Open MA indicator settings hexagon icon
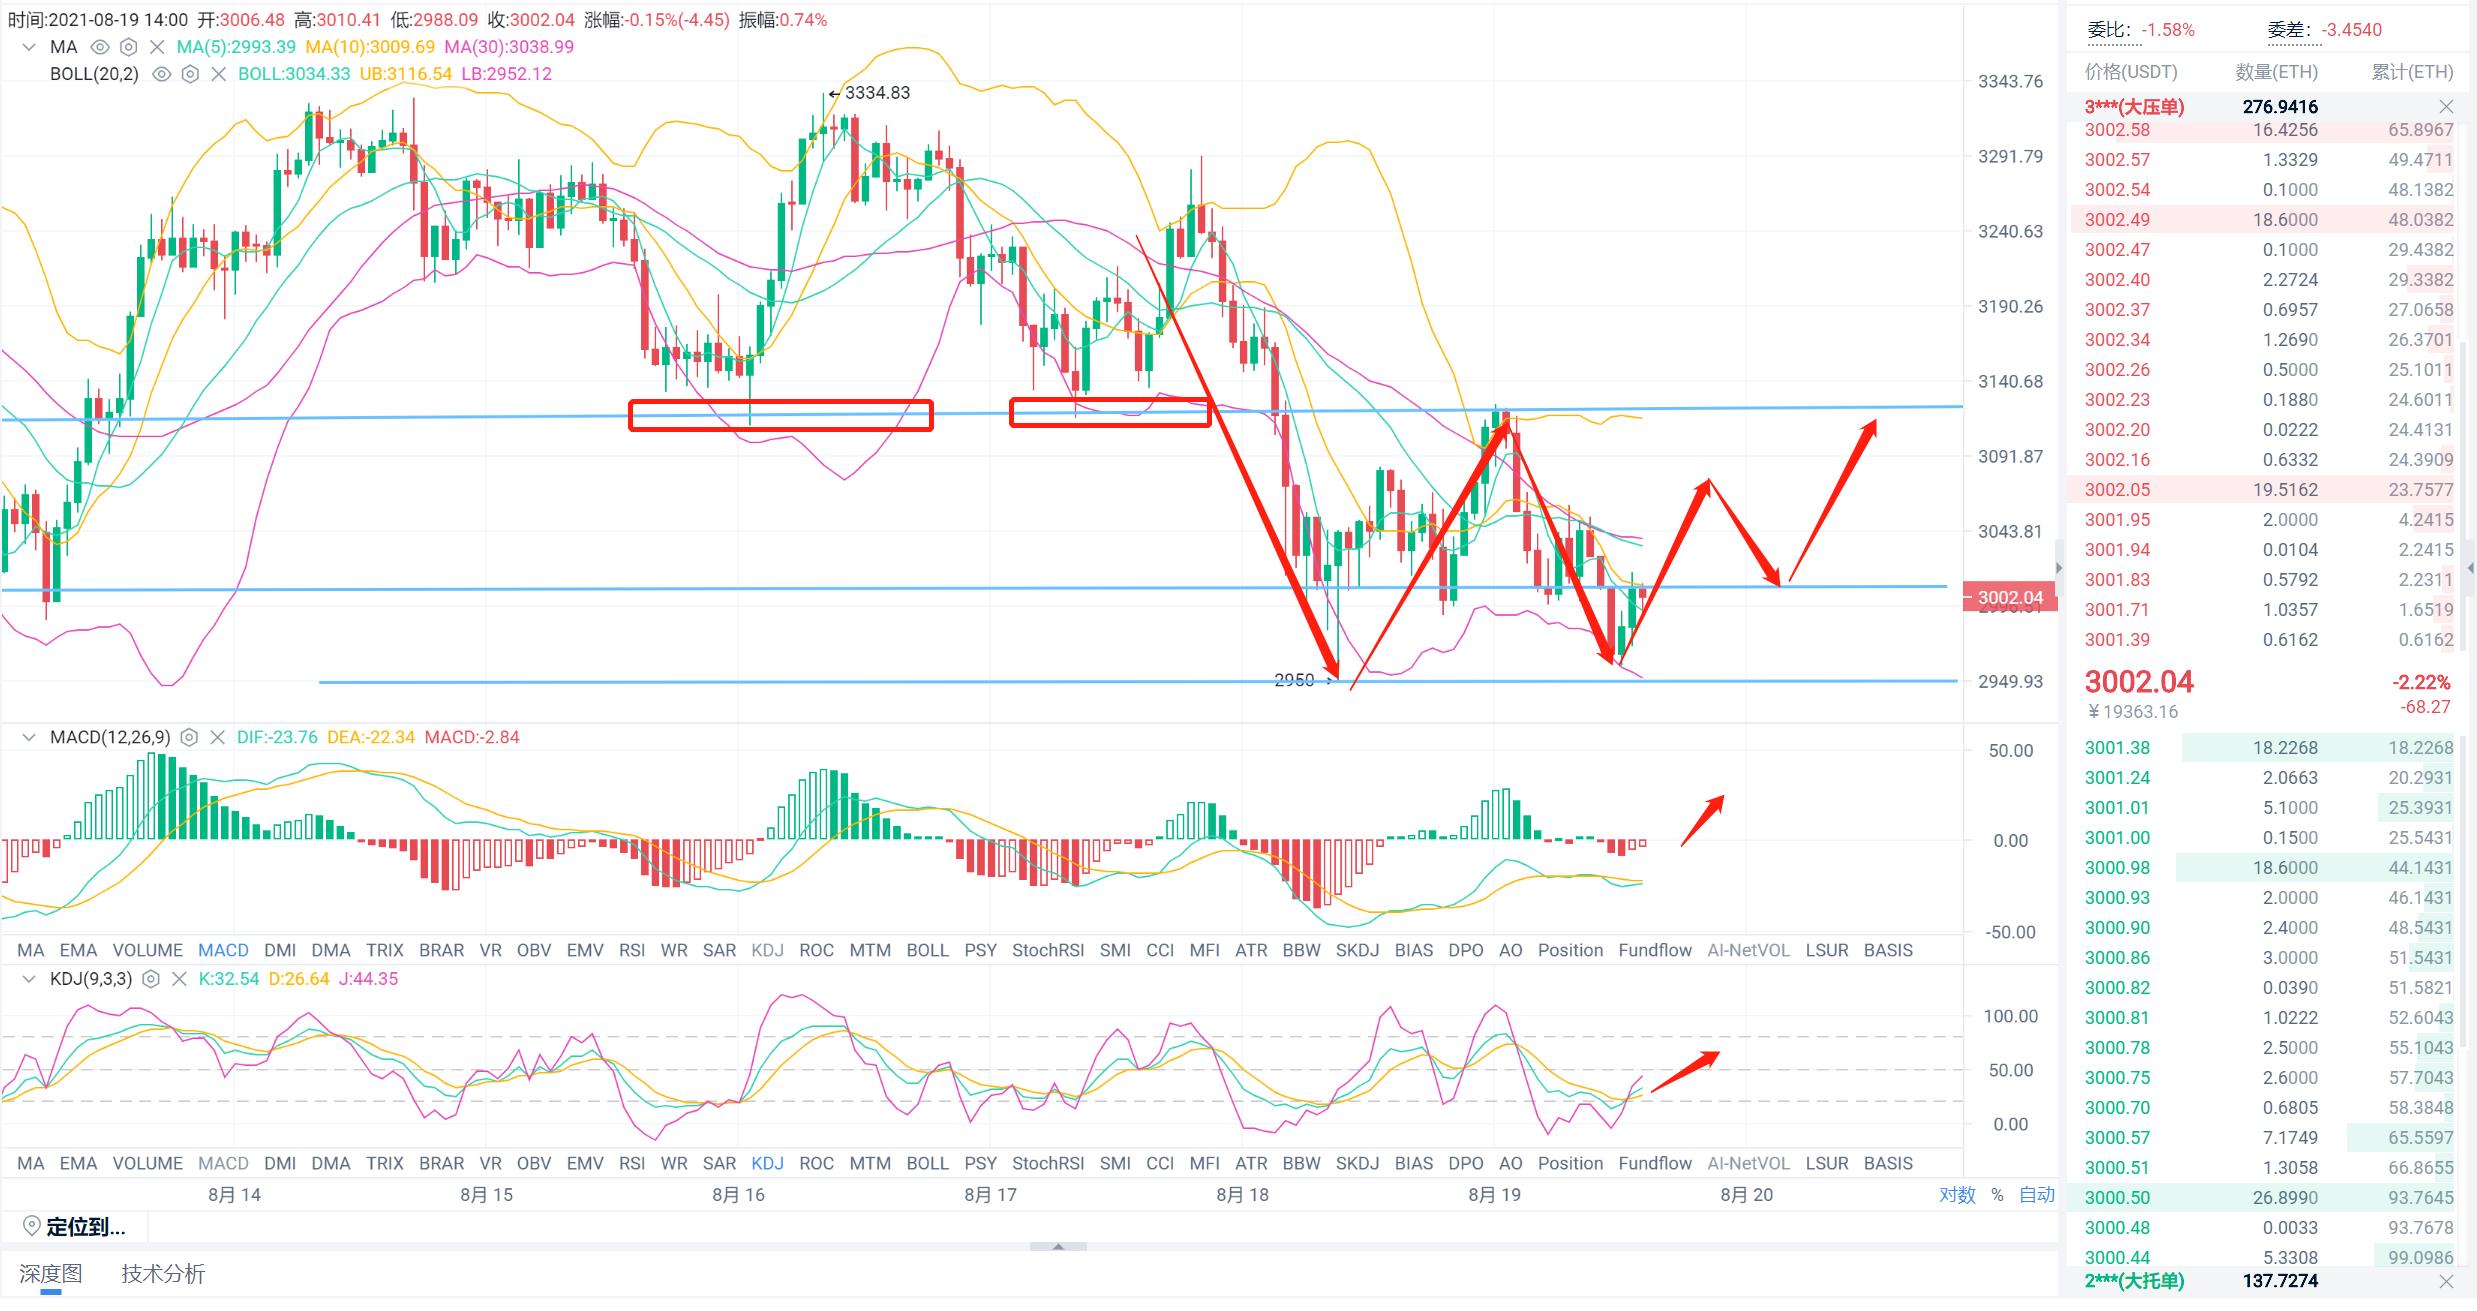This screenshot has width=2477, height=1311. [128, 47]
